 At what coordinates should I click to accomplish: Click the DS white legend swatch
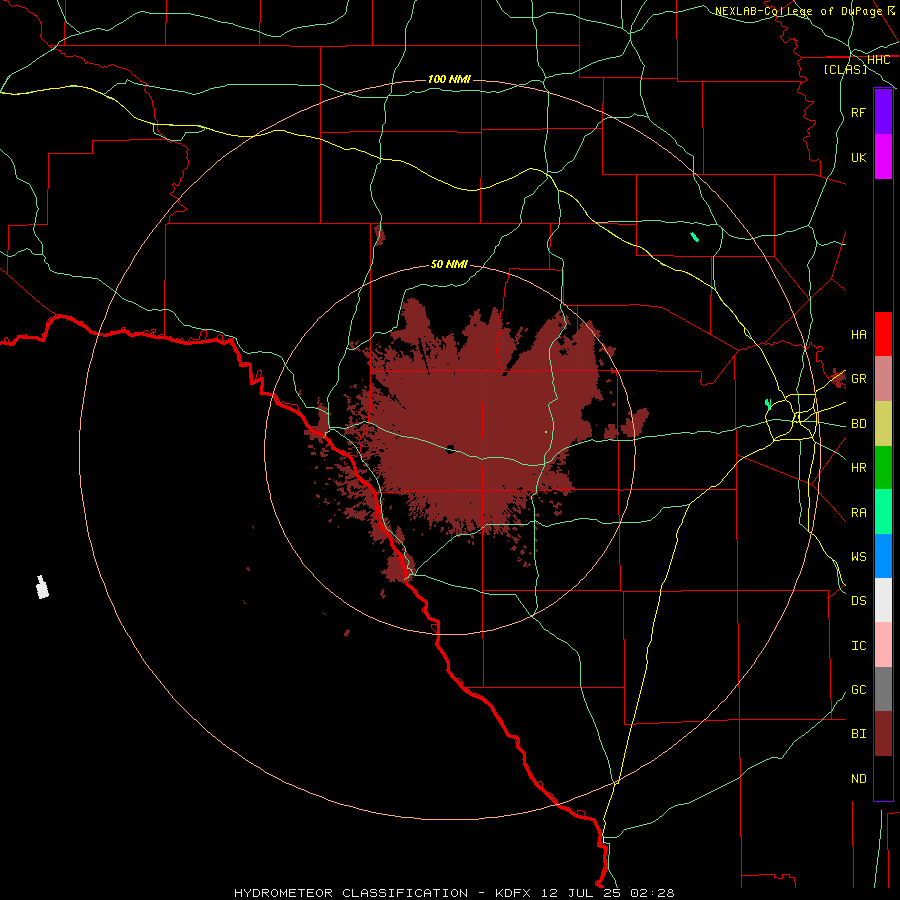coord(883,600)
